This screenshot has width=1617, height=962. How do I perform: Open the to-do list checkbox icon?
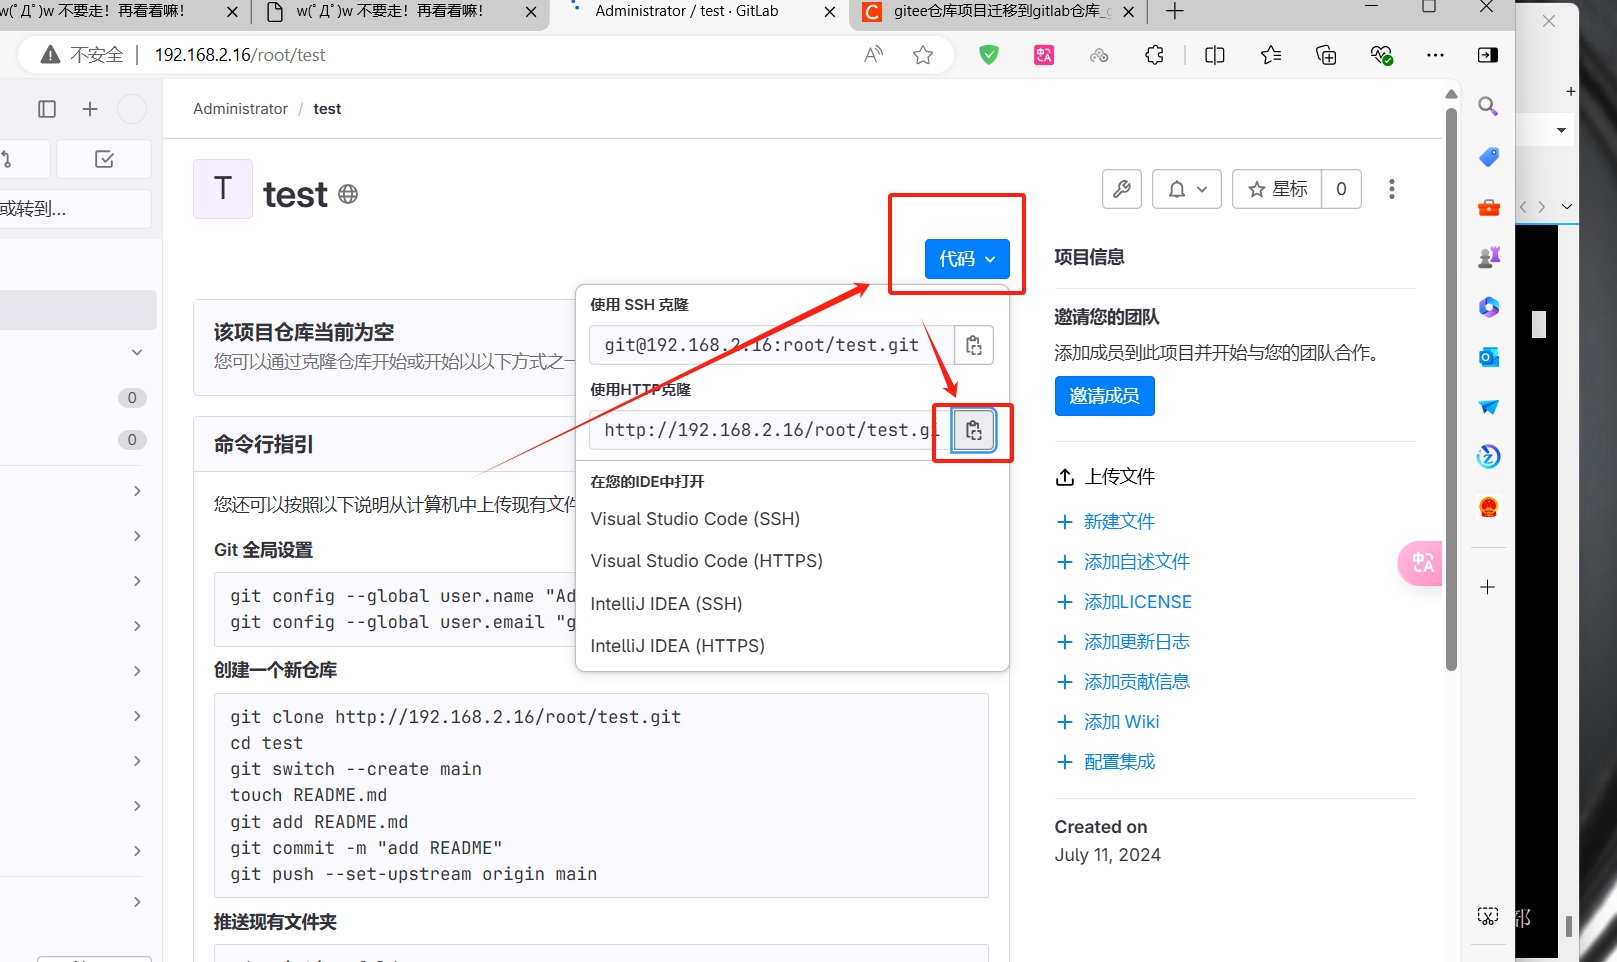coord(104,159)
